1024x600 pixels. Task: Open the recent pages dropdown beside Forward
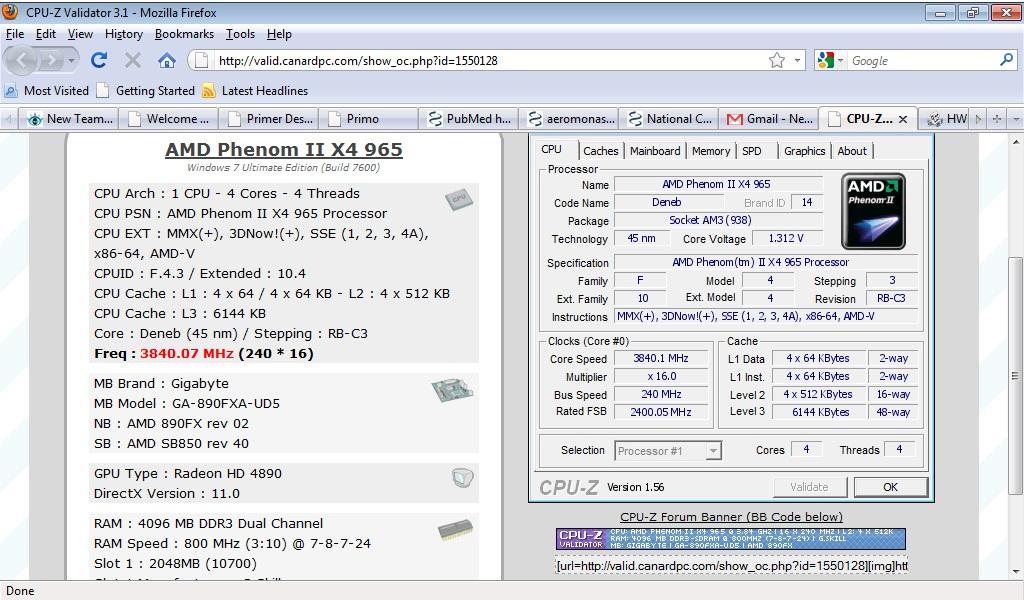click(71, 61)
